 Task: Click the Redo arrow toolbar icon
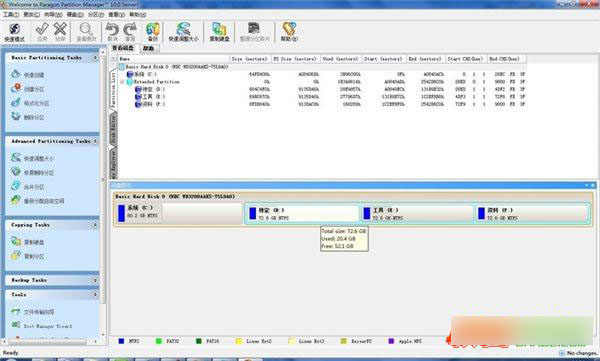point(130,32)
